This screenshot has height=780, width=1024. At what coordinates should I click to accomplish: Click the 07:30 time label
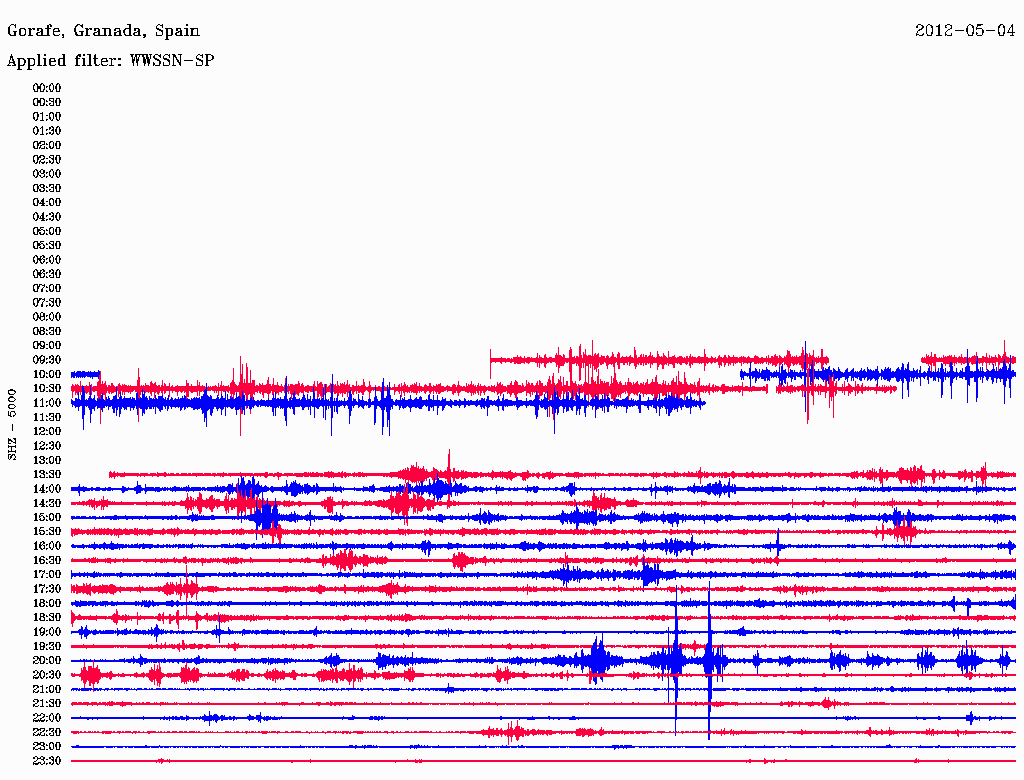coord(47,303)
